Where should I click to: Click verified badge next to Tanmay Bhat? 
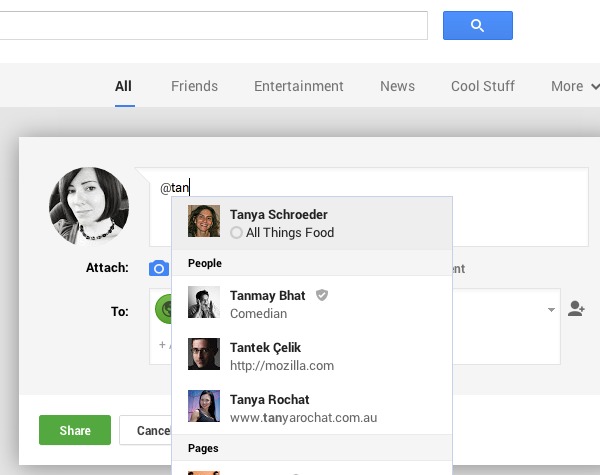322,295
